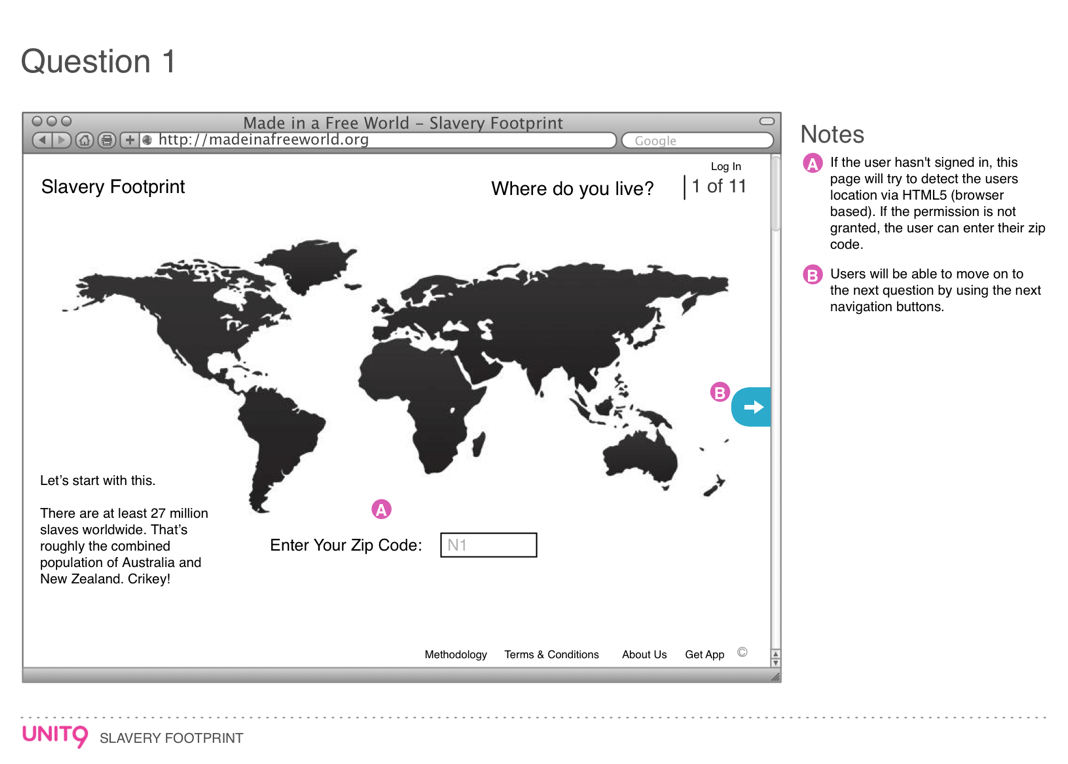The width and height of the screenshot is (1068, 764).
Task: Click the window resize grip corner
Action: [775, 676]
